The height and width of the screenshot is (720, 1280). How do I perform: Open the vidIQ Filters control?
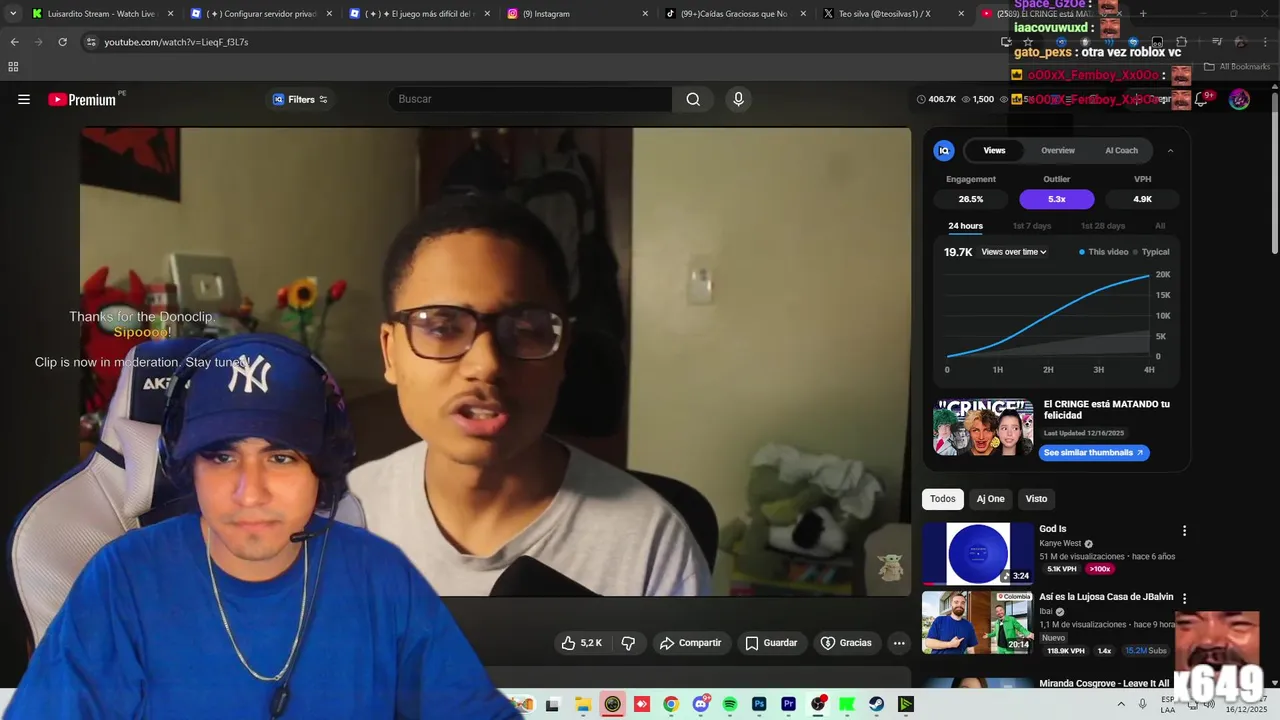click(x=300, y=99)
